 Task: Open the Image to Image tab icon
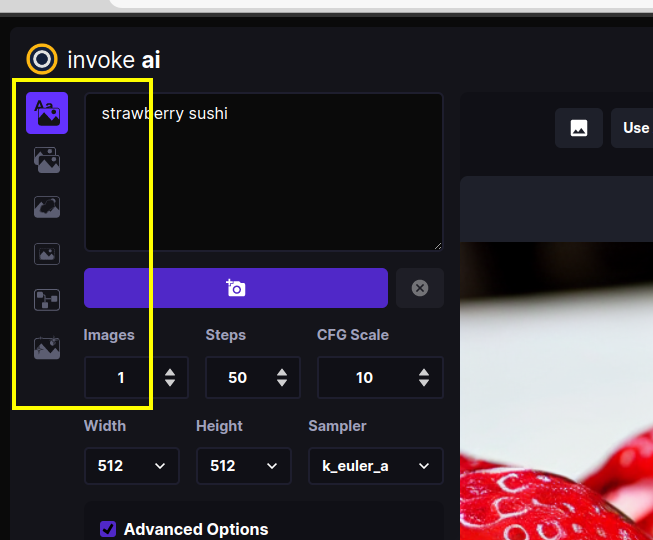pyautogui.click(x=47, y=160)
